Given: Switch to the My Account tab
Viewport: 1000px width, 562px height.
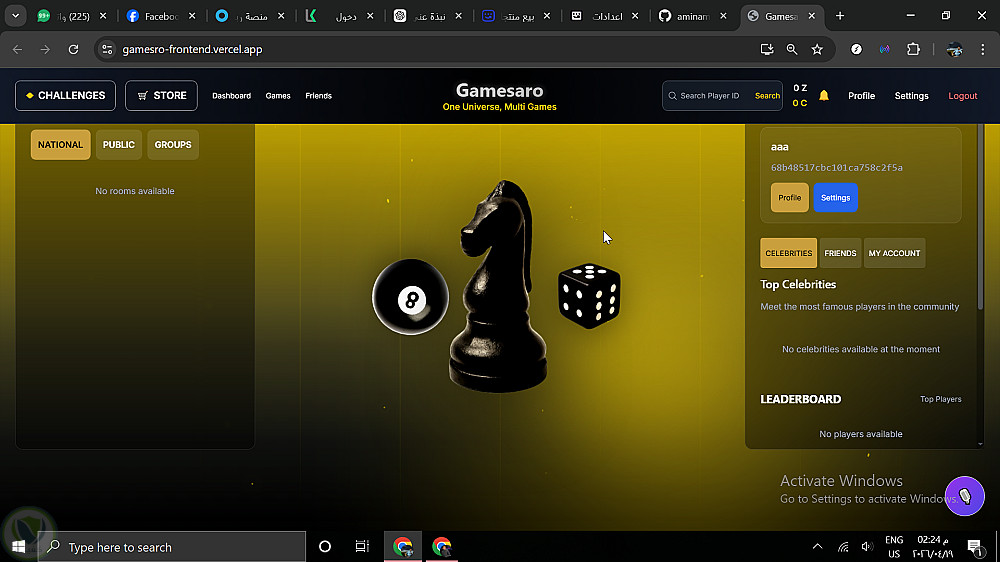Looking at the screenshot, I should [894, 253].
